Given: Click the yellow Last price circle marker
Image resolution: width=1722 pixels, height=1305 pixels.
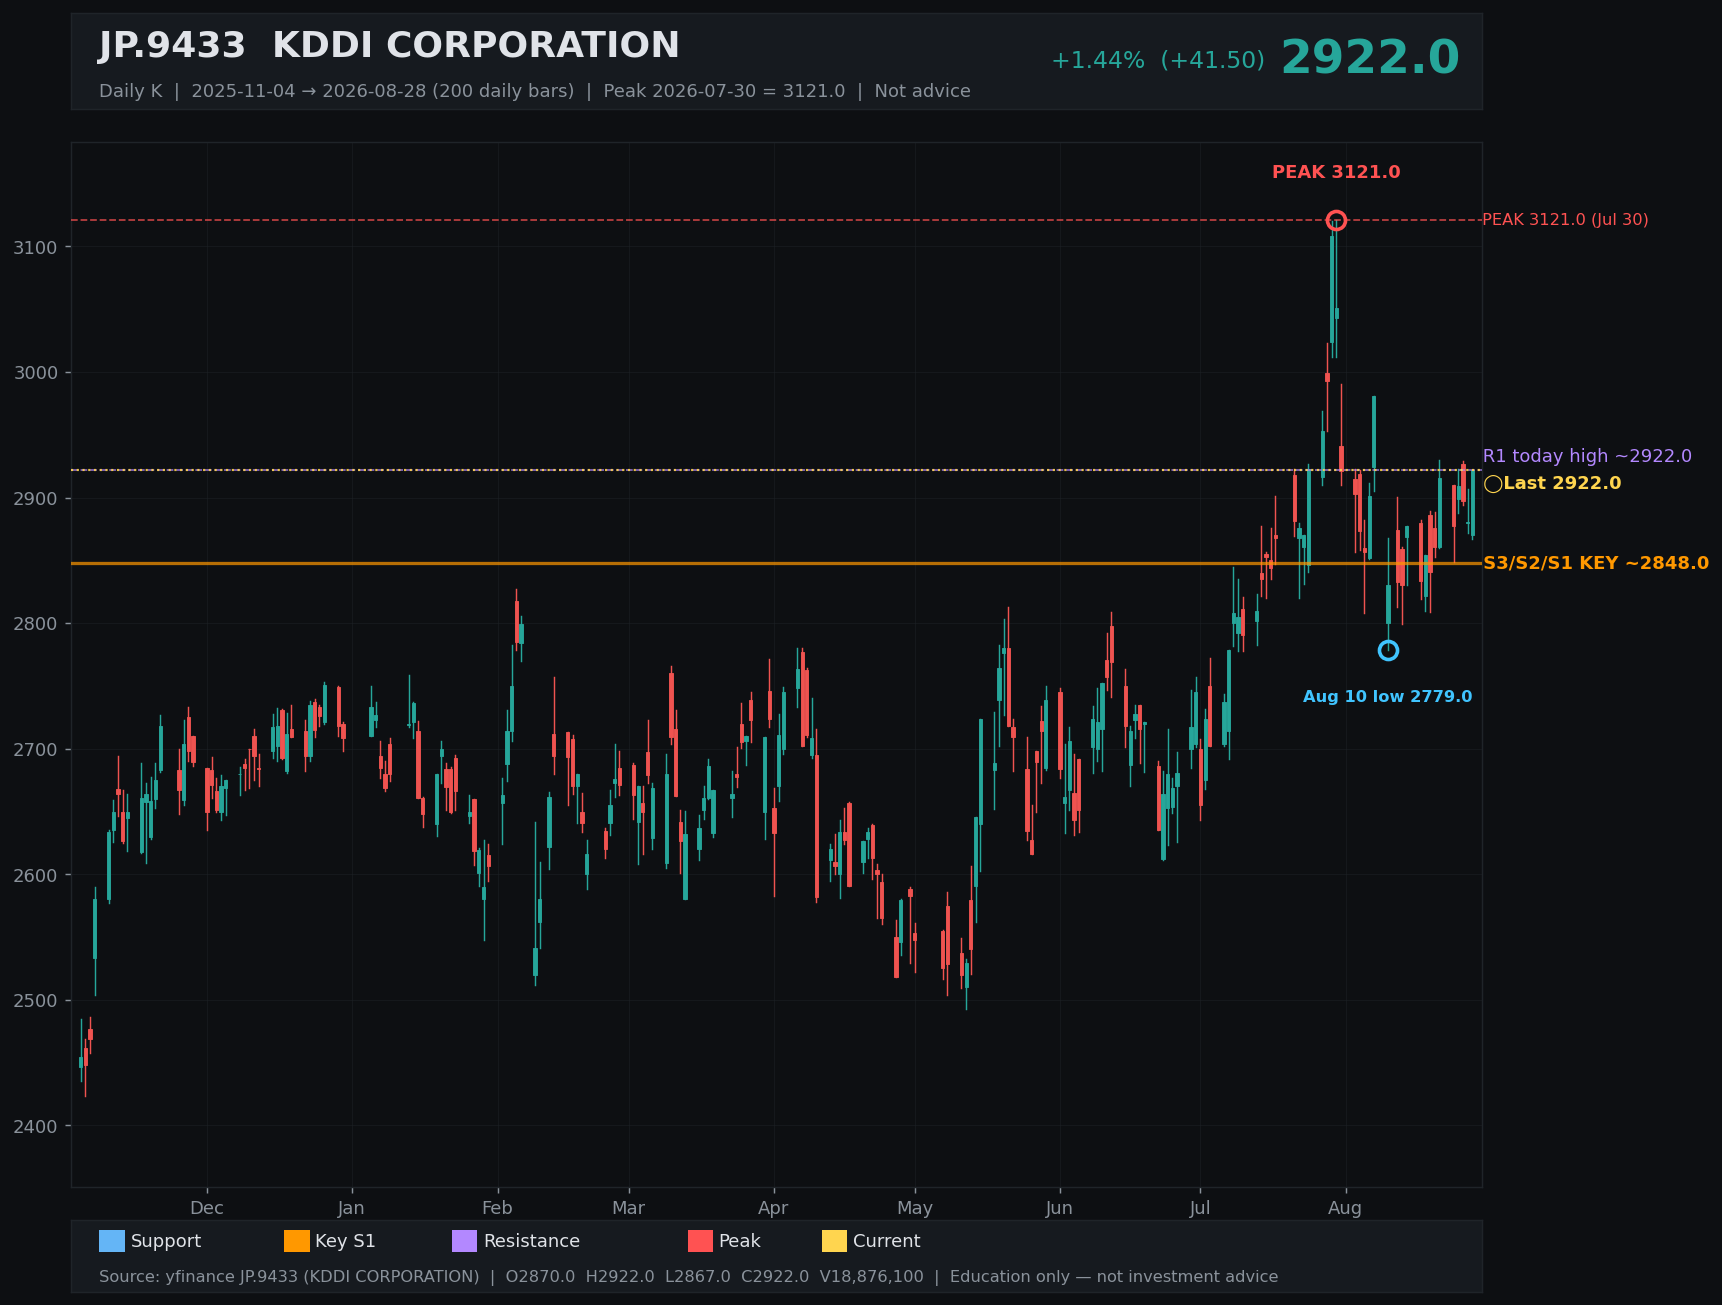Looking at the screenshot, I should pos(1493,484).
